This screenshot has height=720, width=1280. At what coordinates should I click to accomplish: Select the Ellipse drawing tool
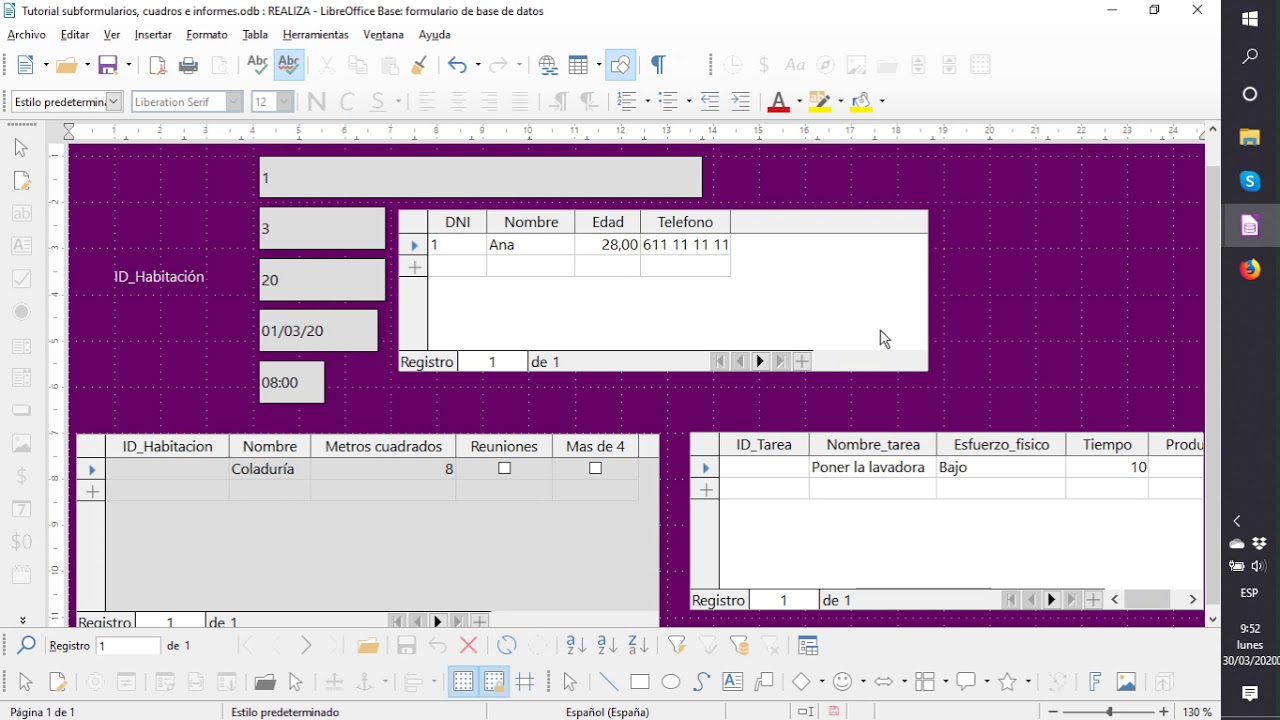tap(671, 682)
